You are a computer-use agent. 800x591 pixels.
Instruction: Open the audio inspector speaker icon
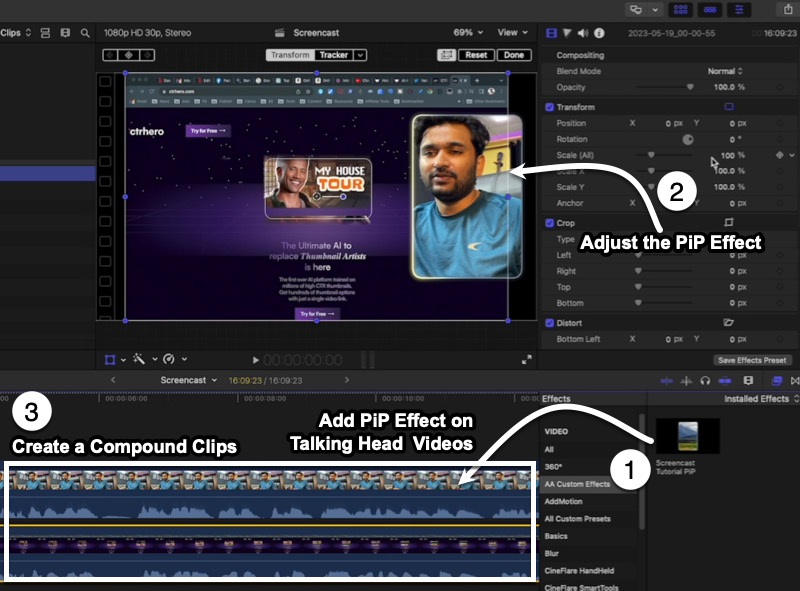click(583, 33)
